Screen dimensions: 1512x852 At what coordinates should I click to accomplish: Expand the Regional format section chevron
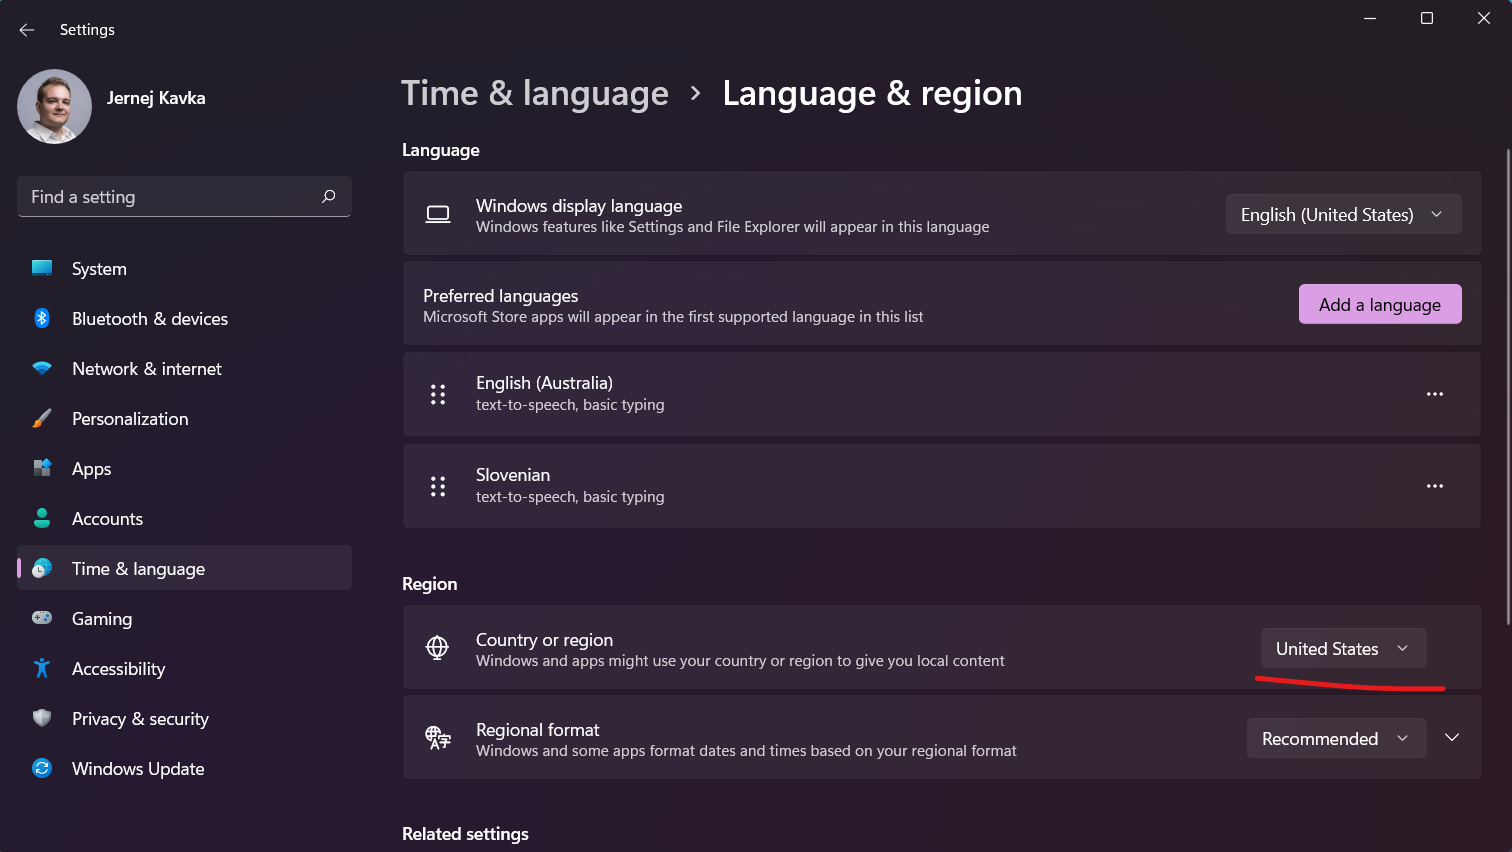1452,738
